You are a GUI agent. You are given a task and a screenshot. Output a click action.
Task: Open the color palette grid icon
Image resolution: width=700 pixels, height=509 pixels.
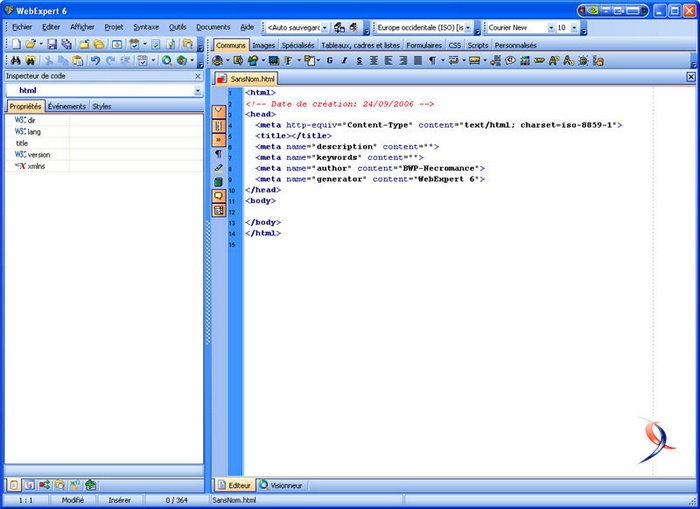525,60
